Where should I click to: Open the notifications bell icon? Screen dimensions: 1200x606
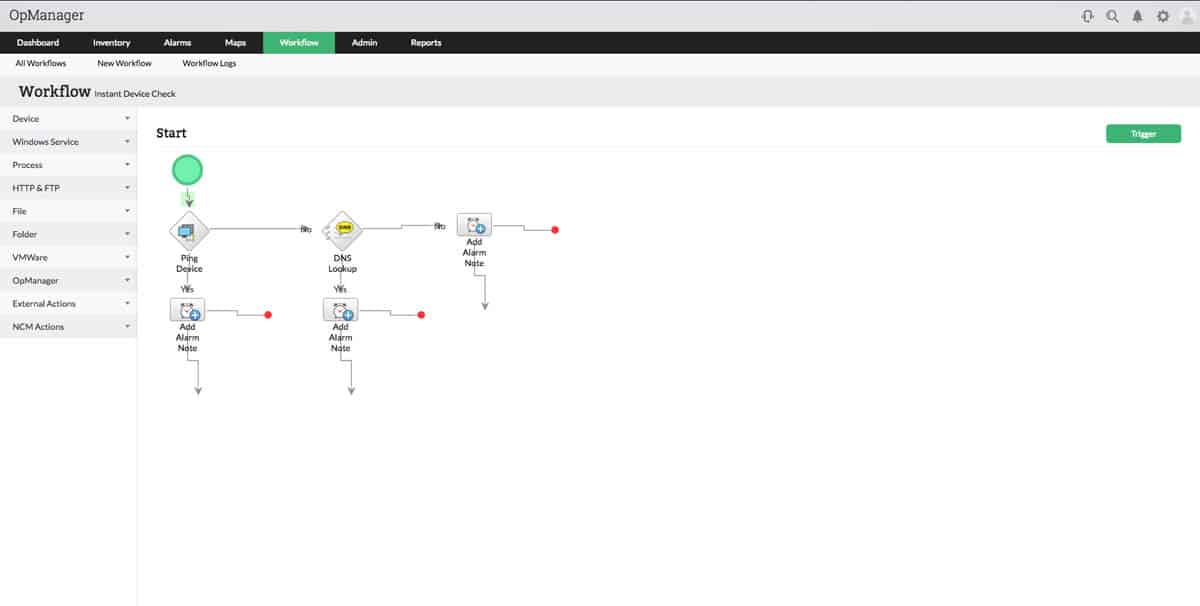tap(1138, 16)
